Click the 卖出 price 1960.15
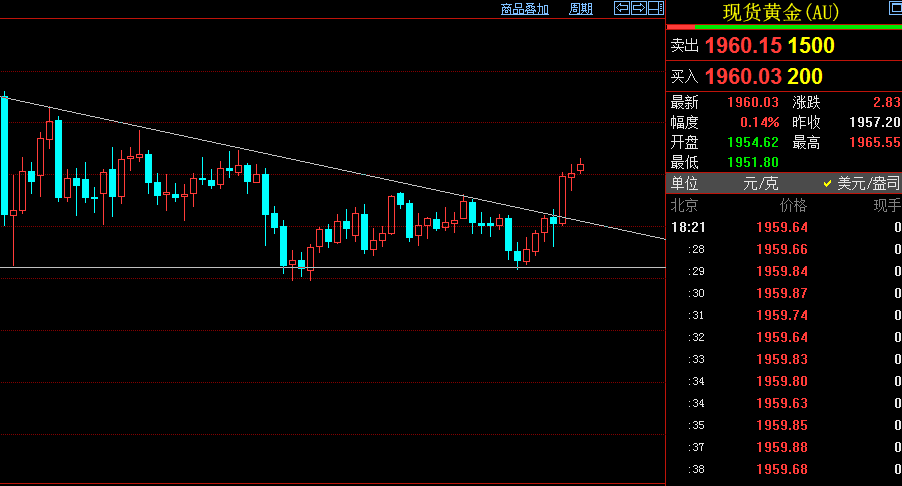Image resolution: width=902 pixels, height=486 pixels. (743, 45)
